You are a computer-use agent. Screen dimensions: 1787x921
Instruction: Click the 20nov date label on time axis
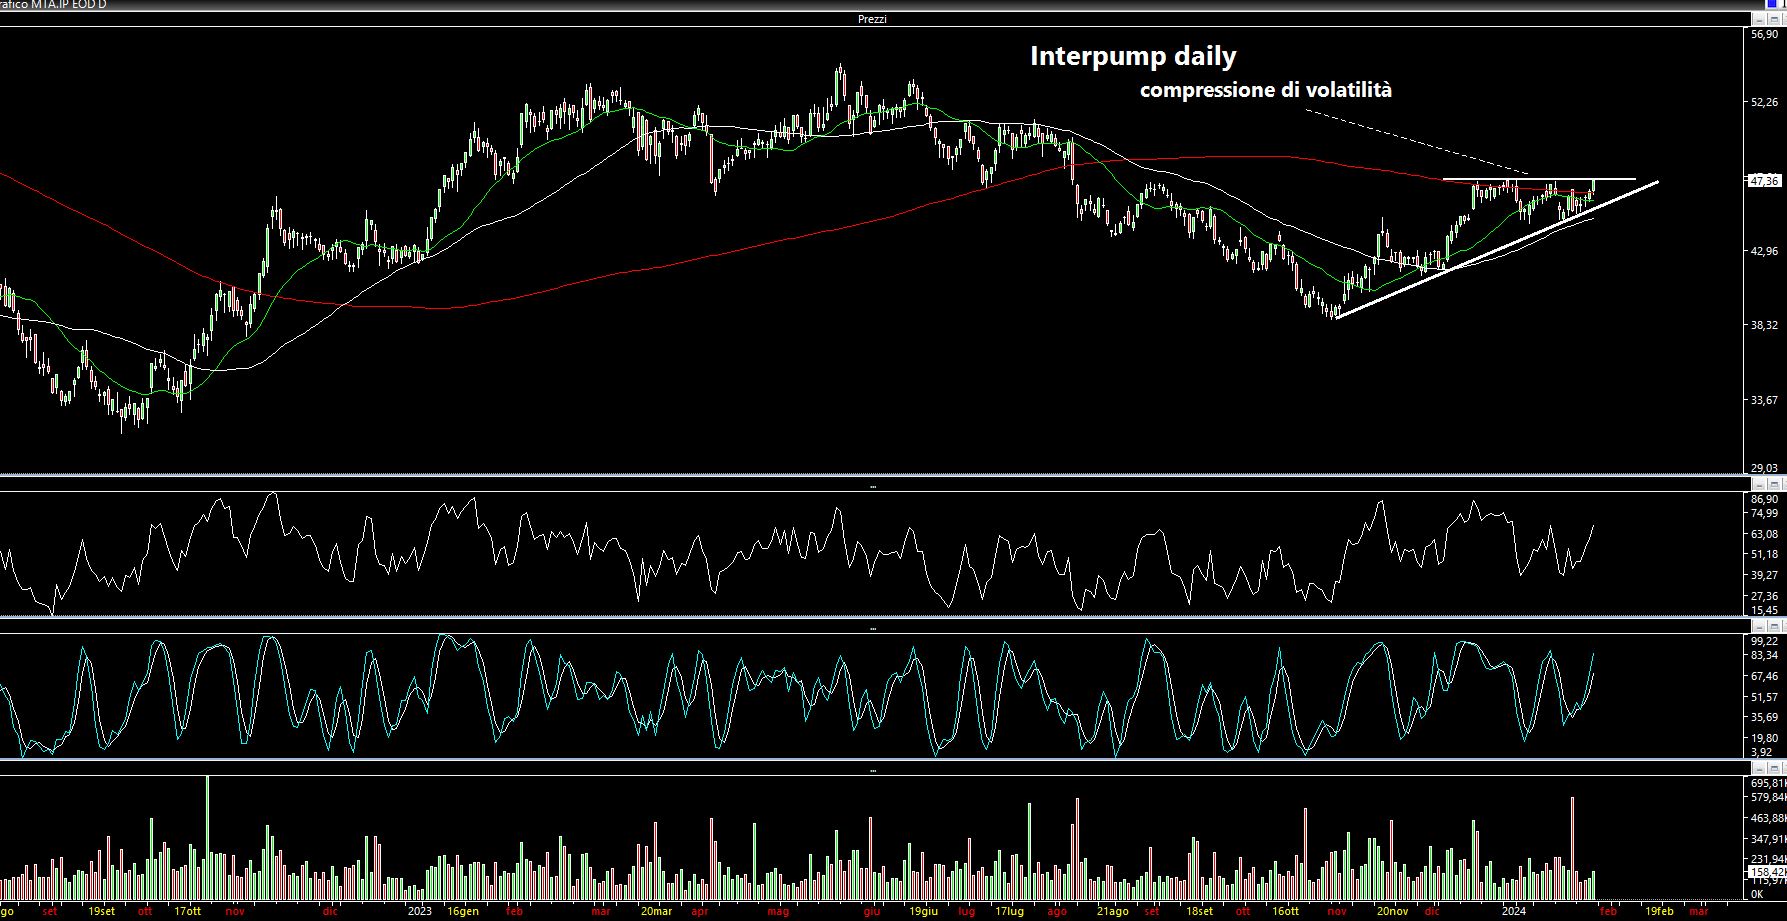1391,911
